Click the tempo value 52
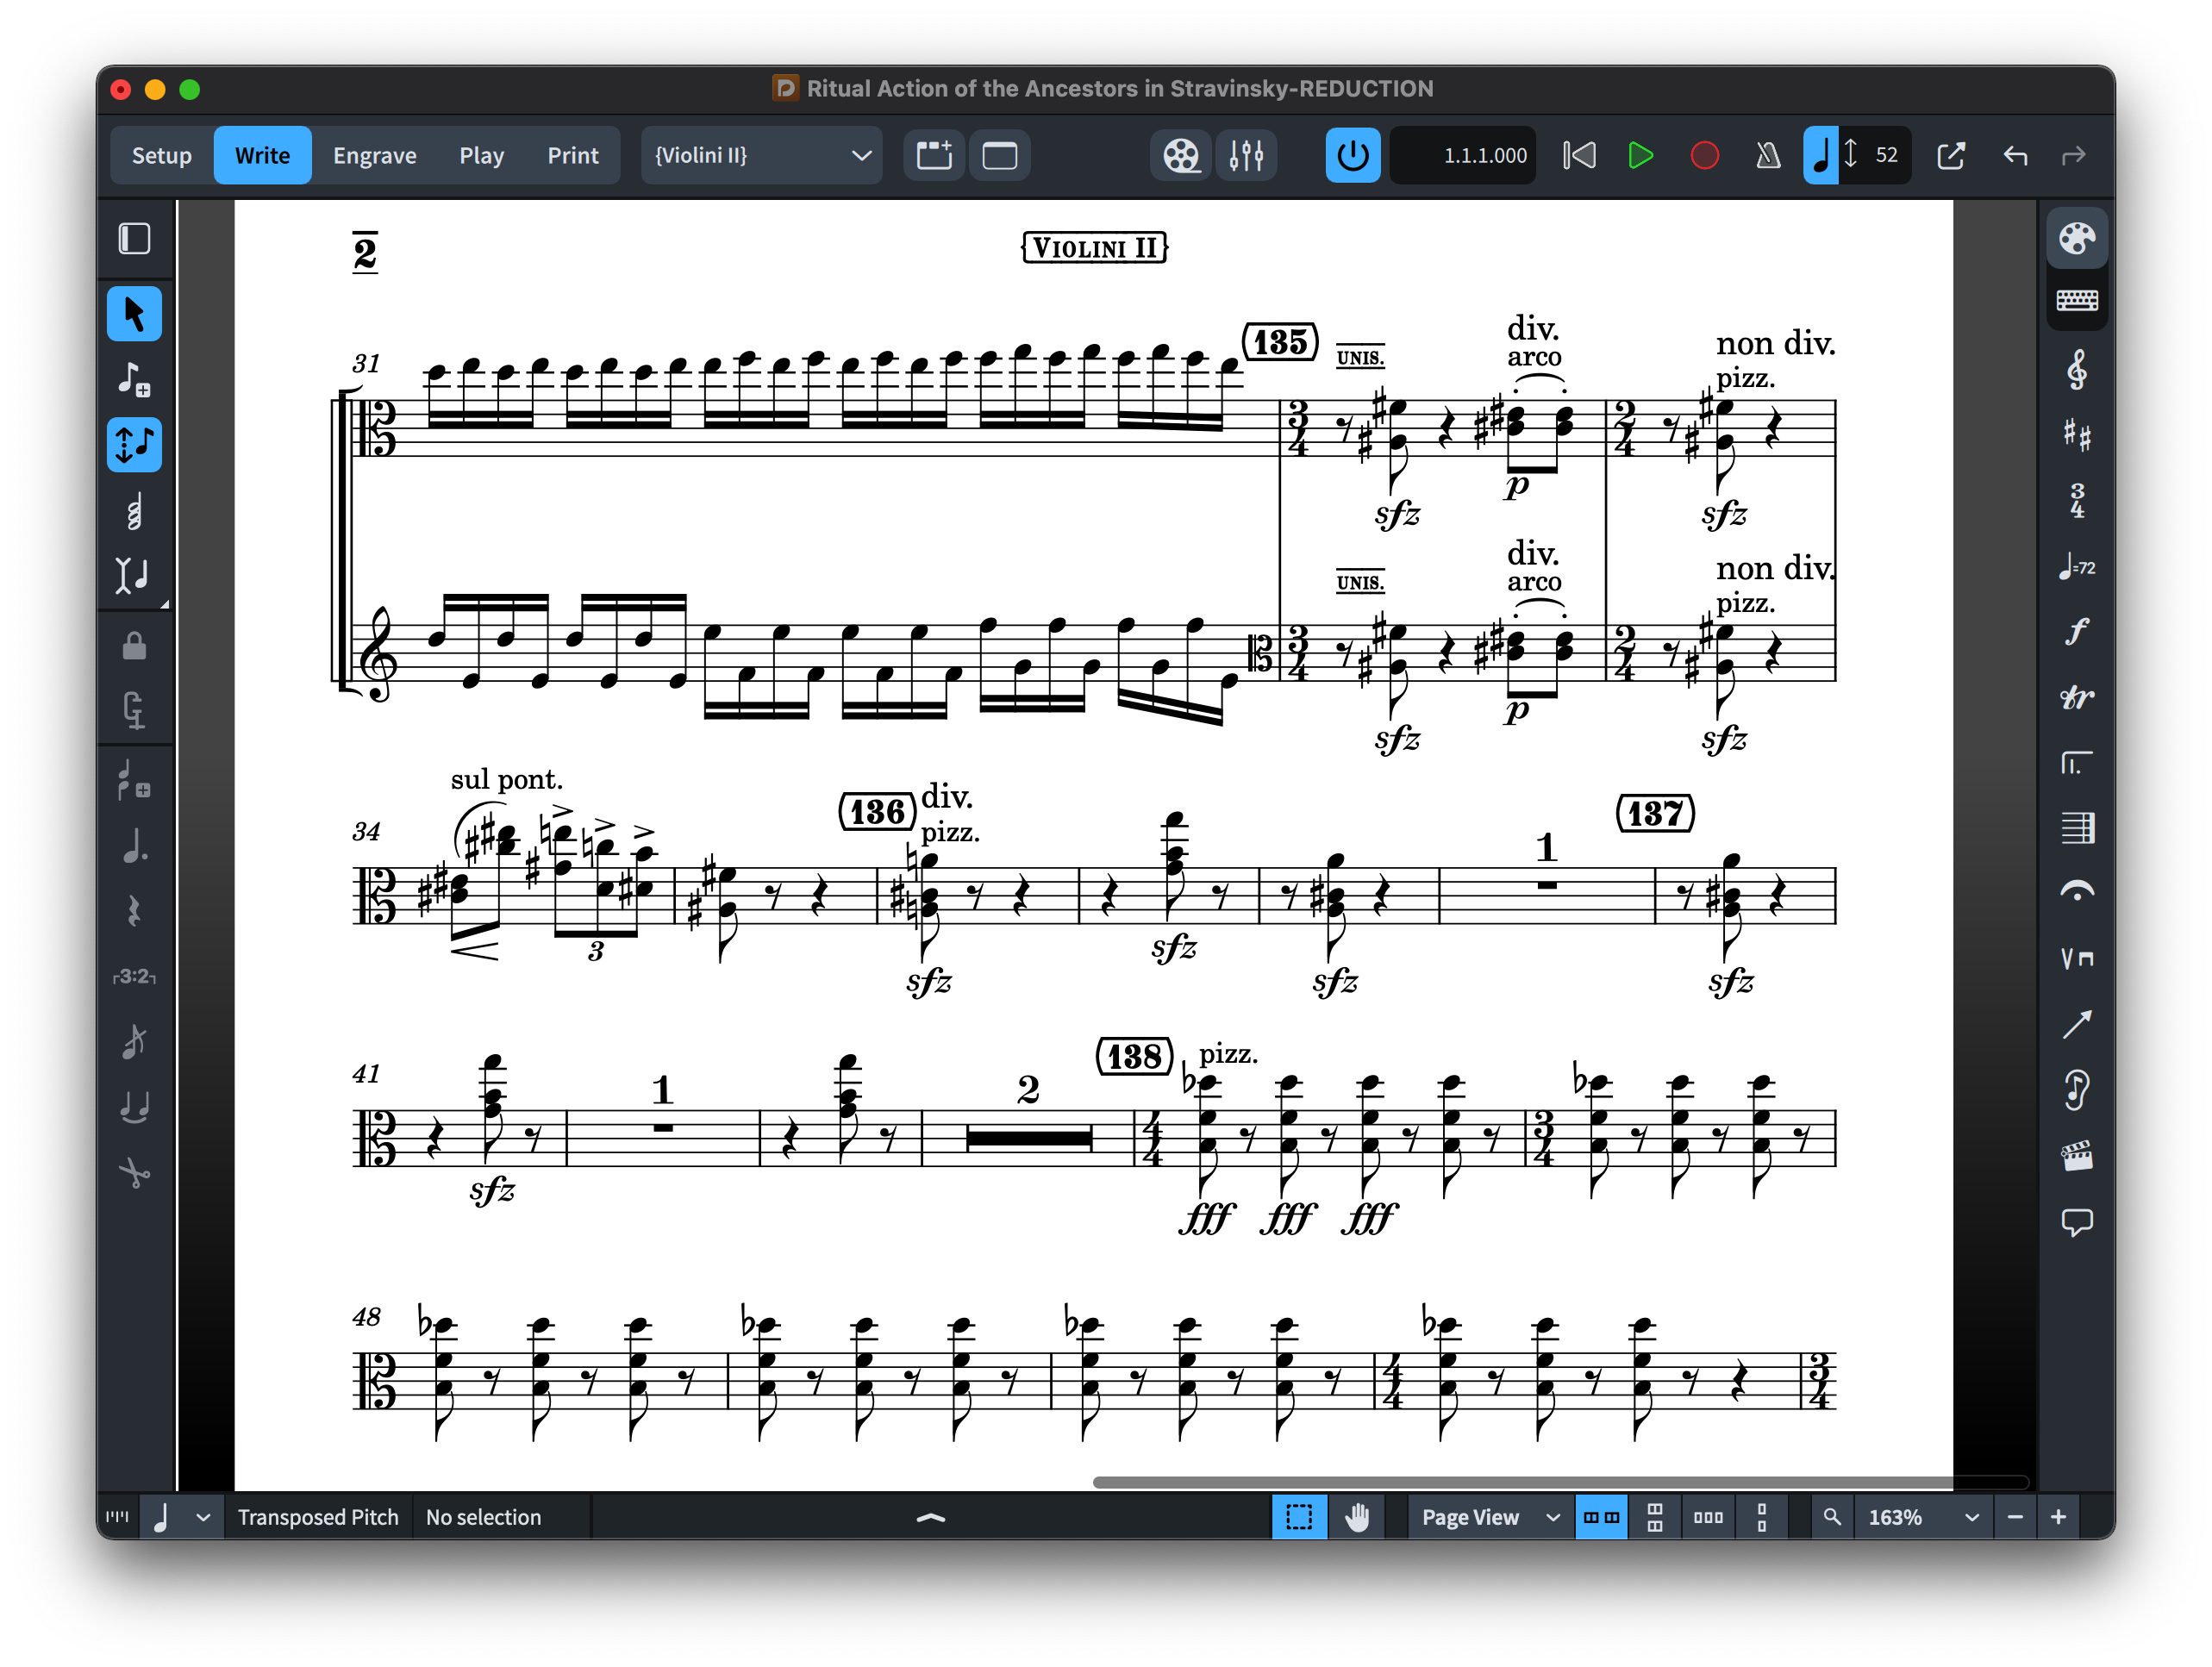This screenshot has height=1667, width=2212. [x=1886, y=155]
